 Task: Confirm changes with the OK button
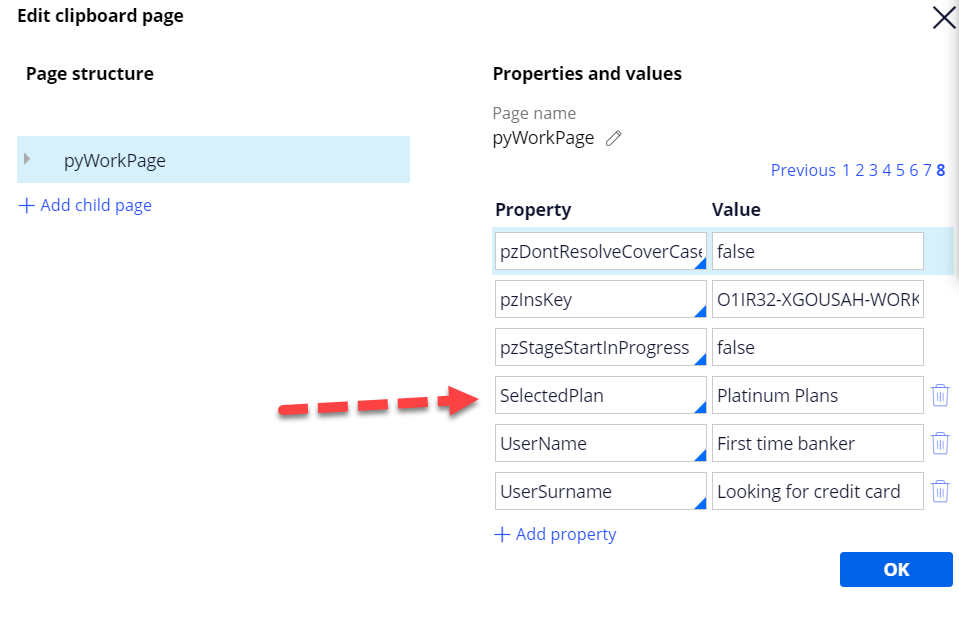(896, 569)
